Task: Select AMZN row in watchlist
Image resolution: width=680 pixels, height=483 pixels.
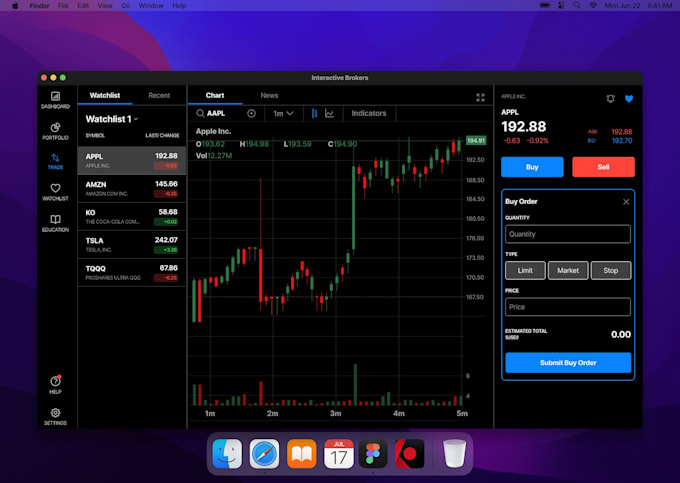Action: click(132, 189)
